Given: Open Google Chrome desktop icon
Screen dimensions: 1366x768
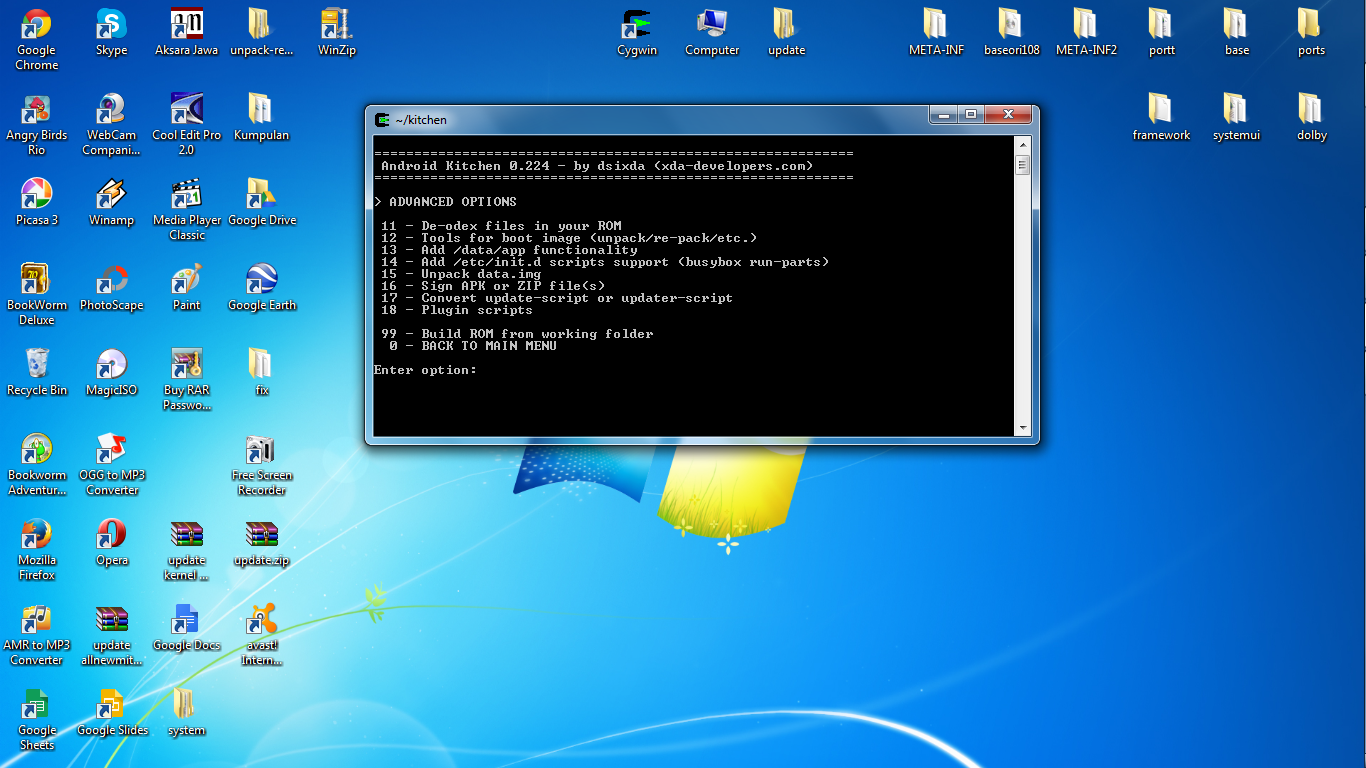Looking at the screenshot, I should click(x=37, y=39).
